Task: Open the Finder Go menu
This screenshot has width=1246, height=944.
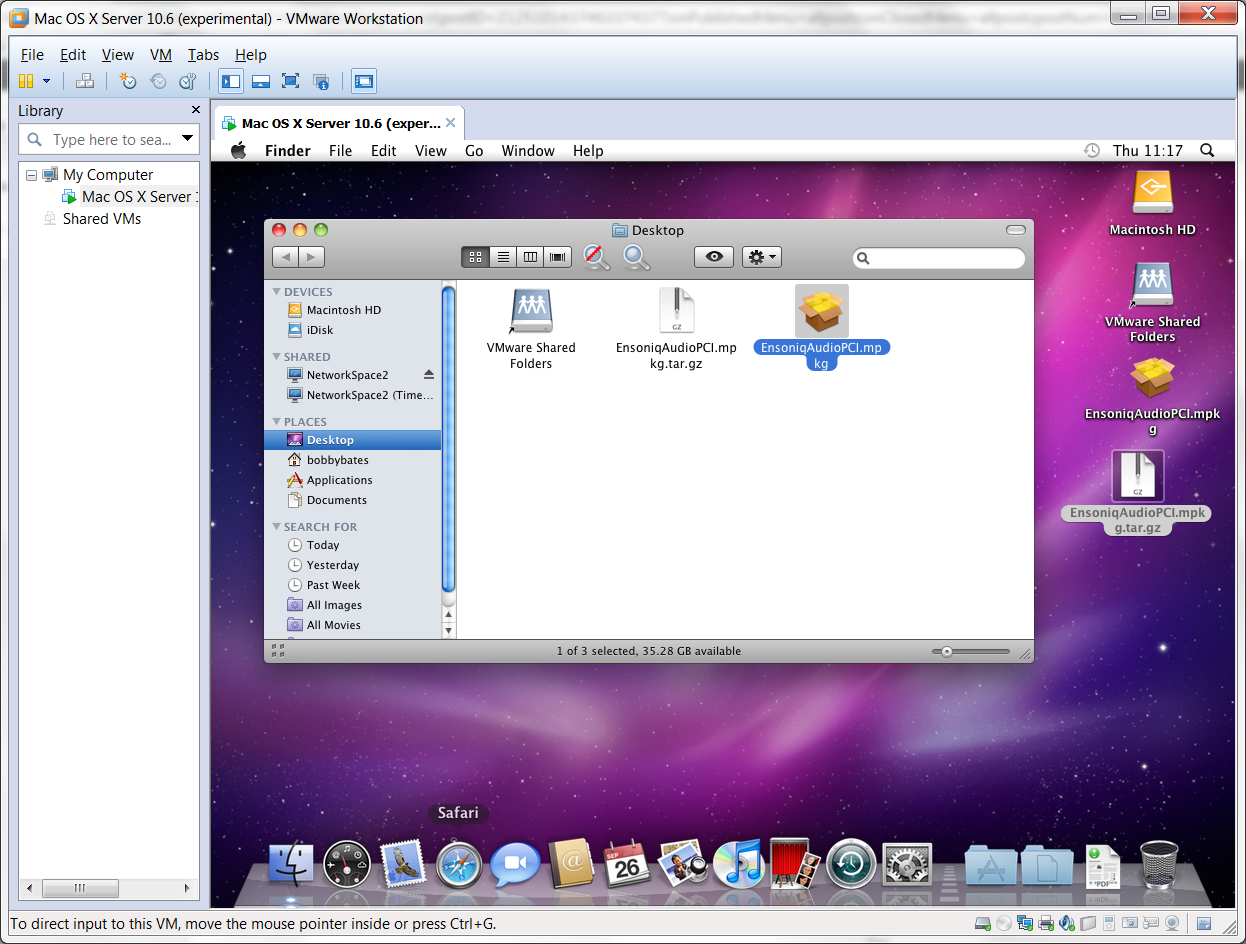Action: click(474, 151)
